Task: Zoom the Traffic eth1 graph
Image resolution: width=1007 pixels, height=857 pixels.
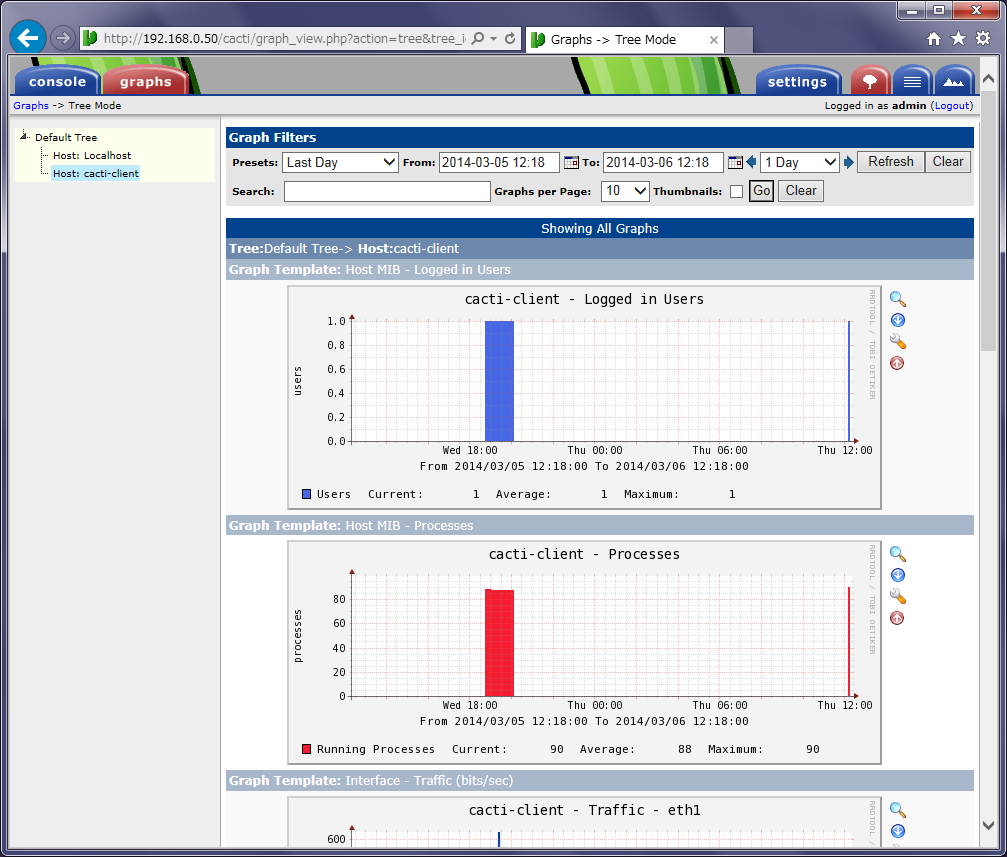Action: [x=897, y=810]
